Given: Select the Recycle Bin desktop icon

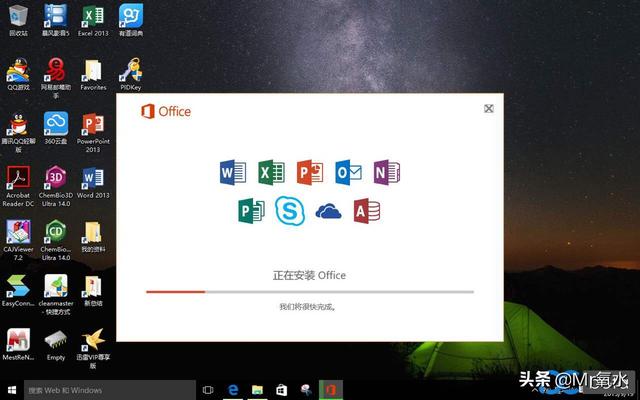Looking at the screenshot, I should (18, 17).
